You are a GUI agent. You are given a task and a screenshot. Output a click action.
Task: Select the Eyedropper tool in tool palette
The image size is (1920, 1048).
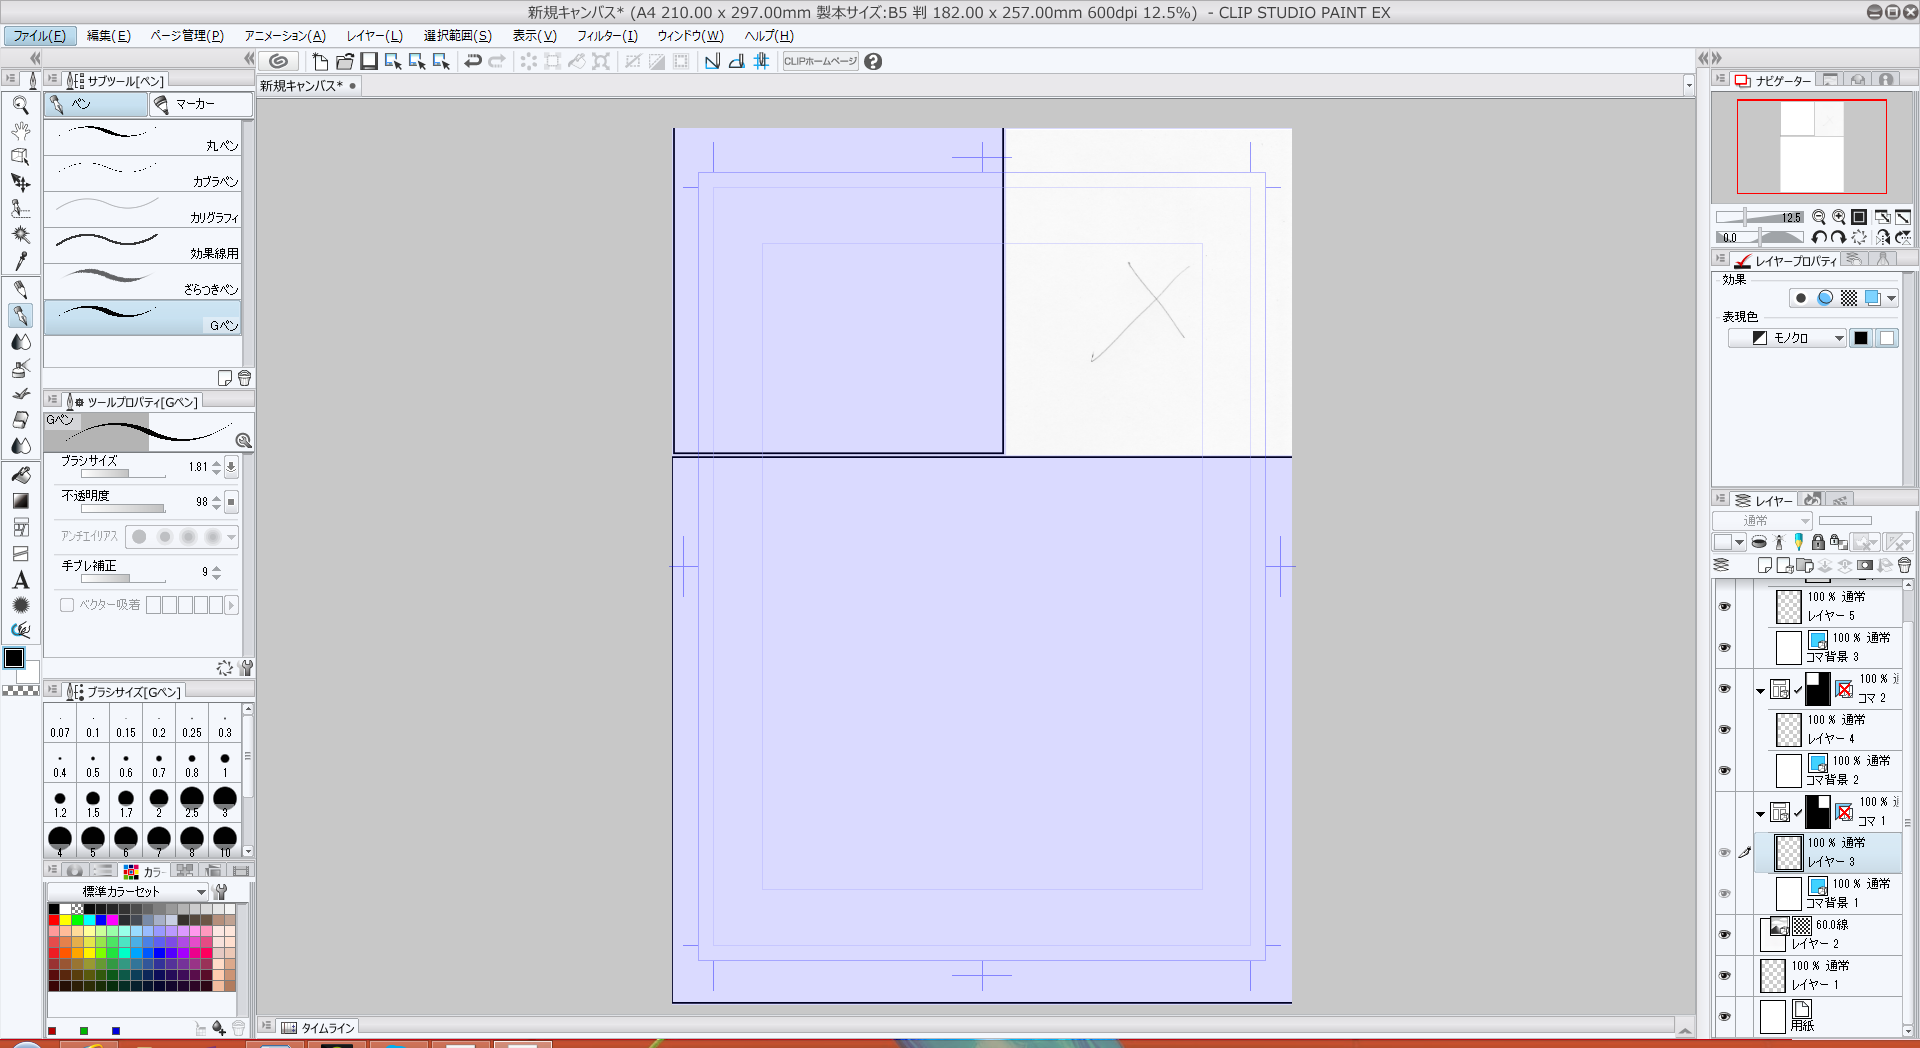(x=20, y=261)
